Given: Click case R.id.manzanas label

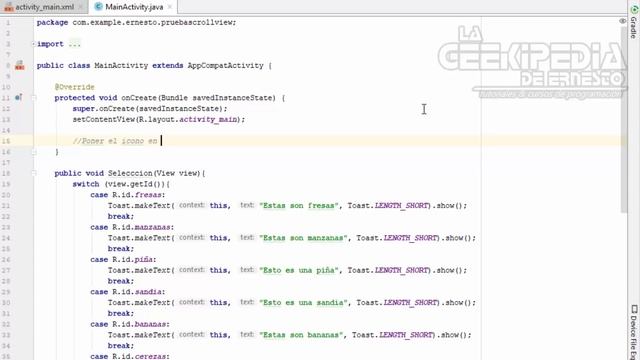Looking at the screenshot, I should tap(132, 227).
